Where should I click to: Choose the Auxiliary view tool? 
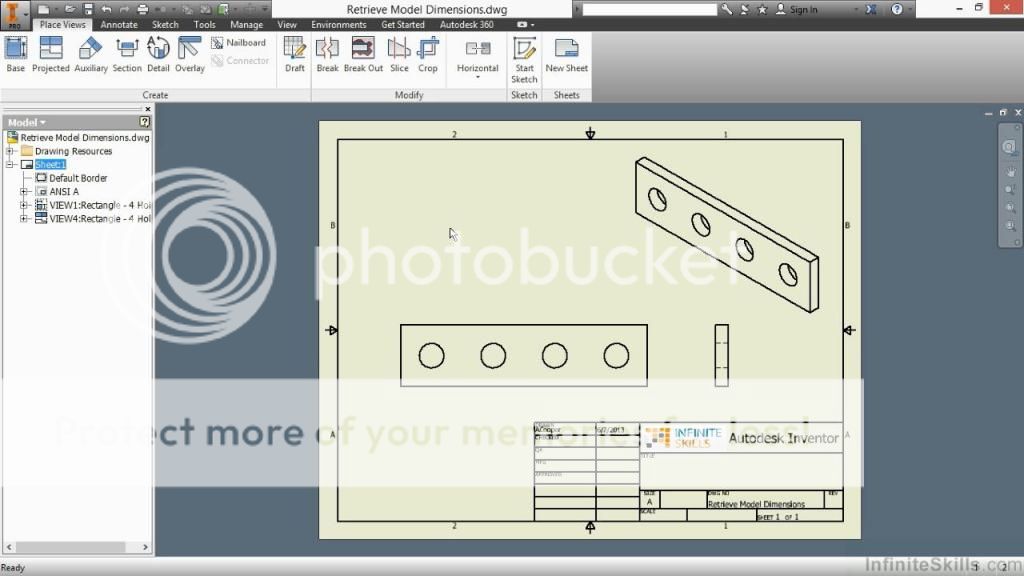coord(91,54)
